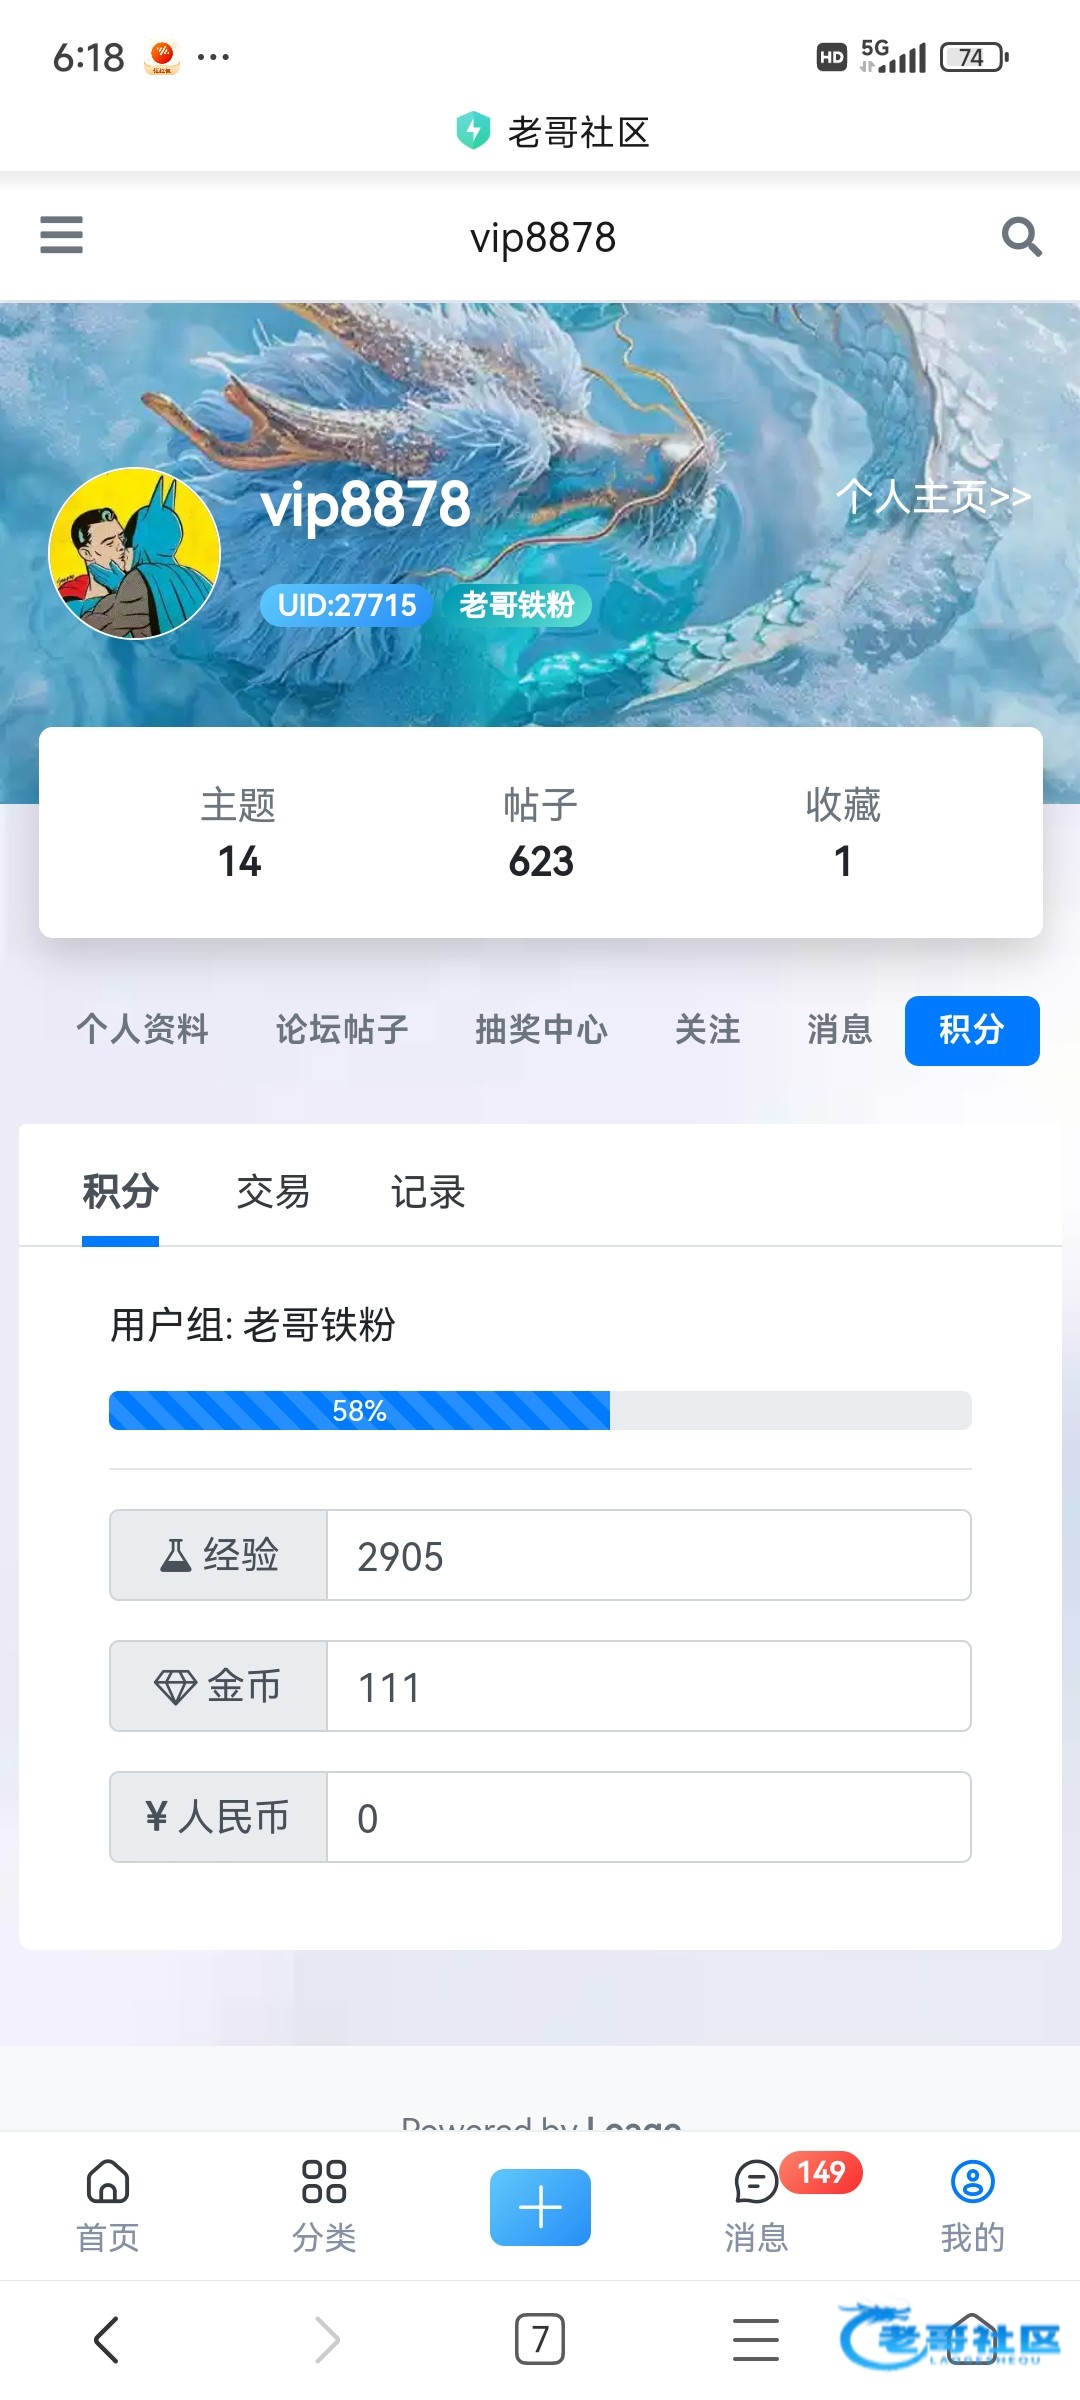Screen dimensions: 1080x2400
Task: Click the 积分 blue button
Action: pos(972,1030)
